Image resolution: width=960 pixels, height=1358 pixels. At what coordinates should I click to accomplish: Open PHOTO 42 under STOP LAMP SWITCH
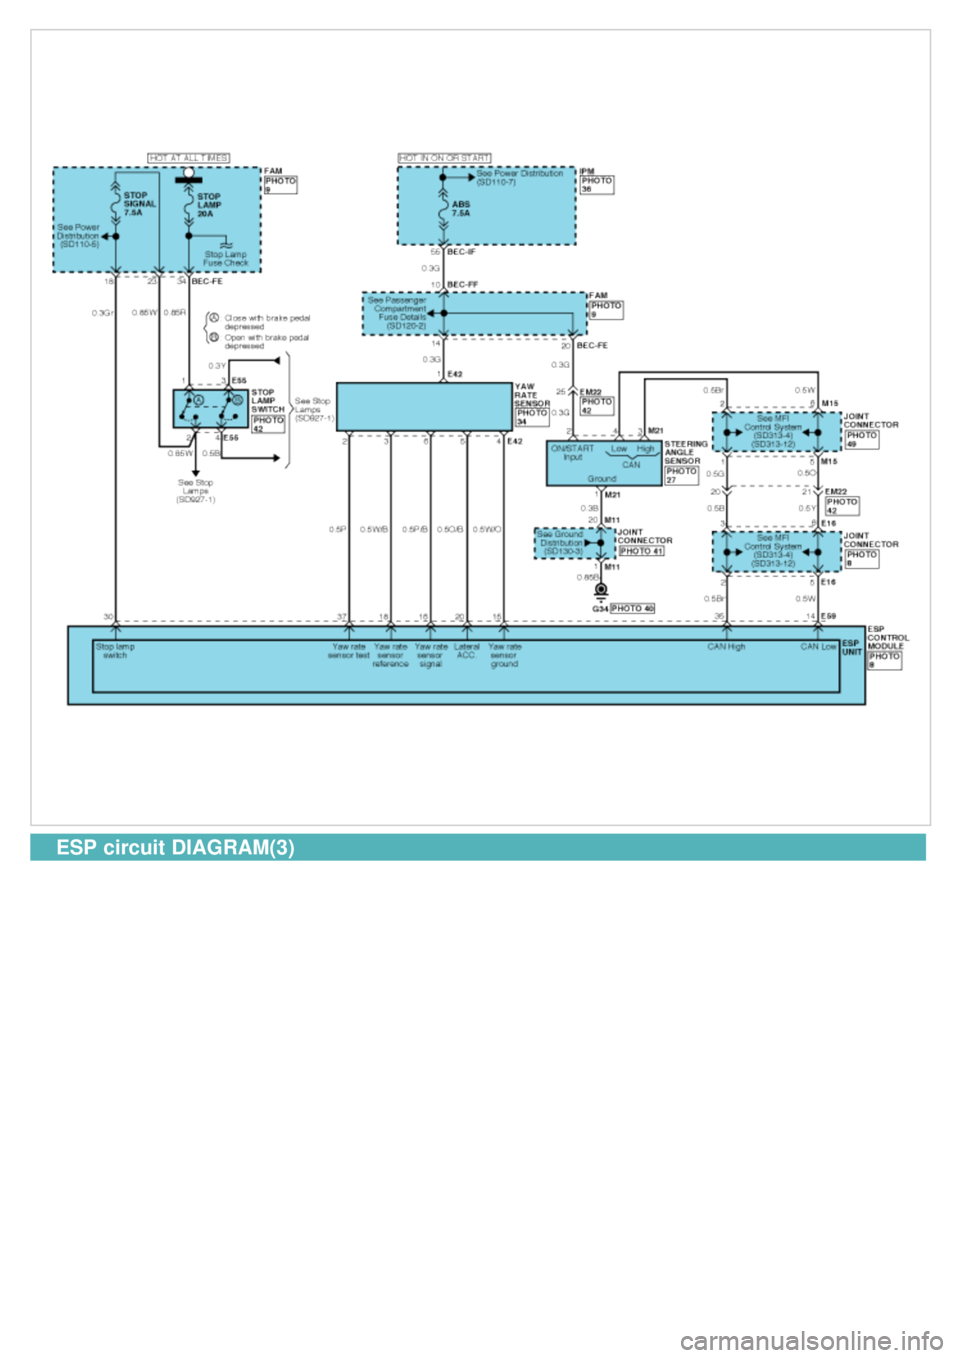click(268, 424)
